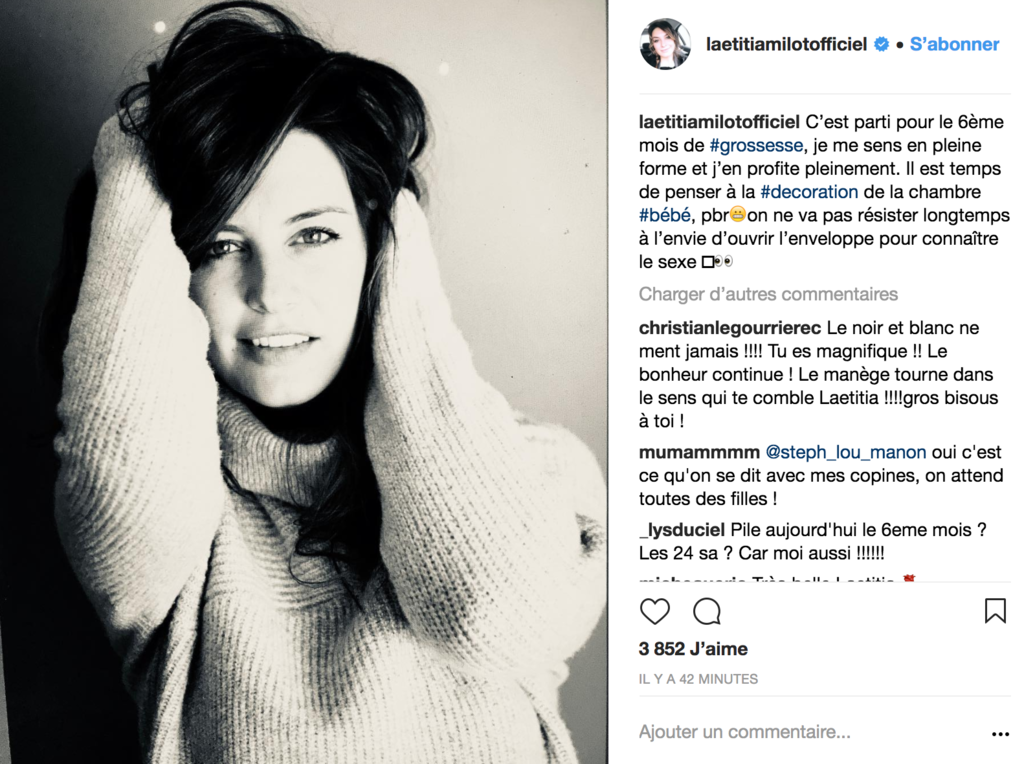The width and height of the screenshot is (1024, 764).
Task: Save post with the bookmark icon
Action: click(995, 611)
